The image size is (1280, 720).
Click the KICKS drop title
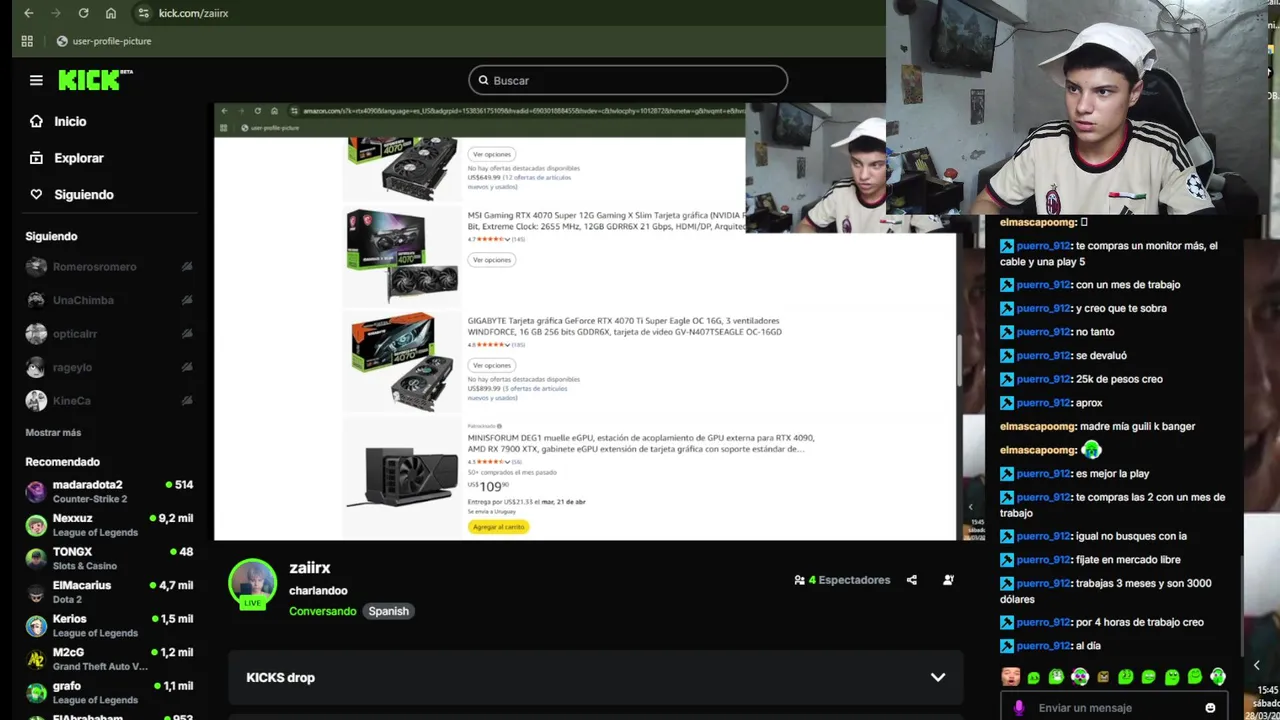pyautogui.click(x=280, y=677)
